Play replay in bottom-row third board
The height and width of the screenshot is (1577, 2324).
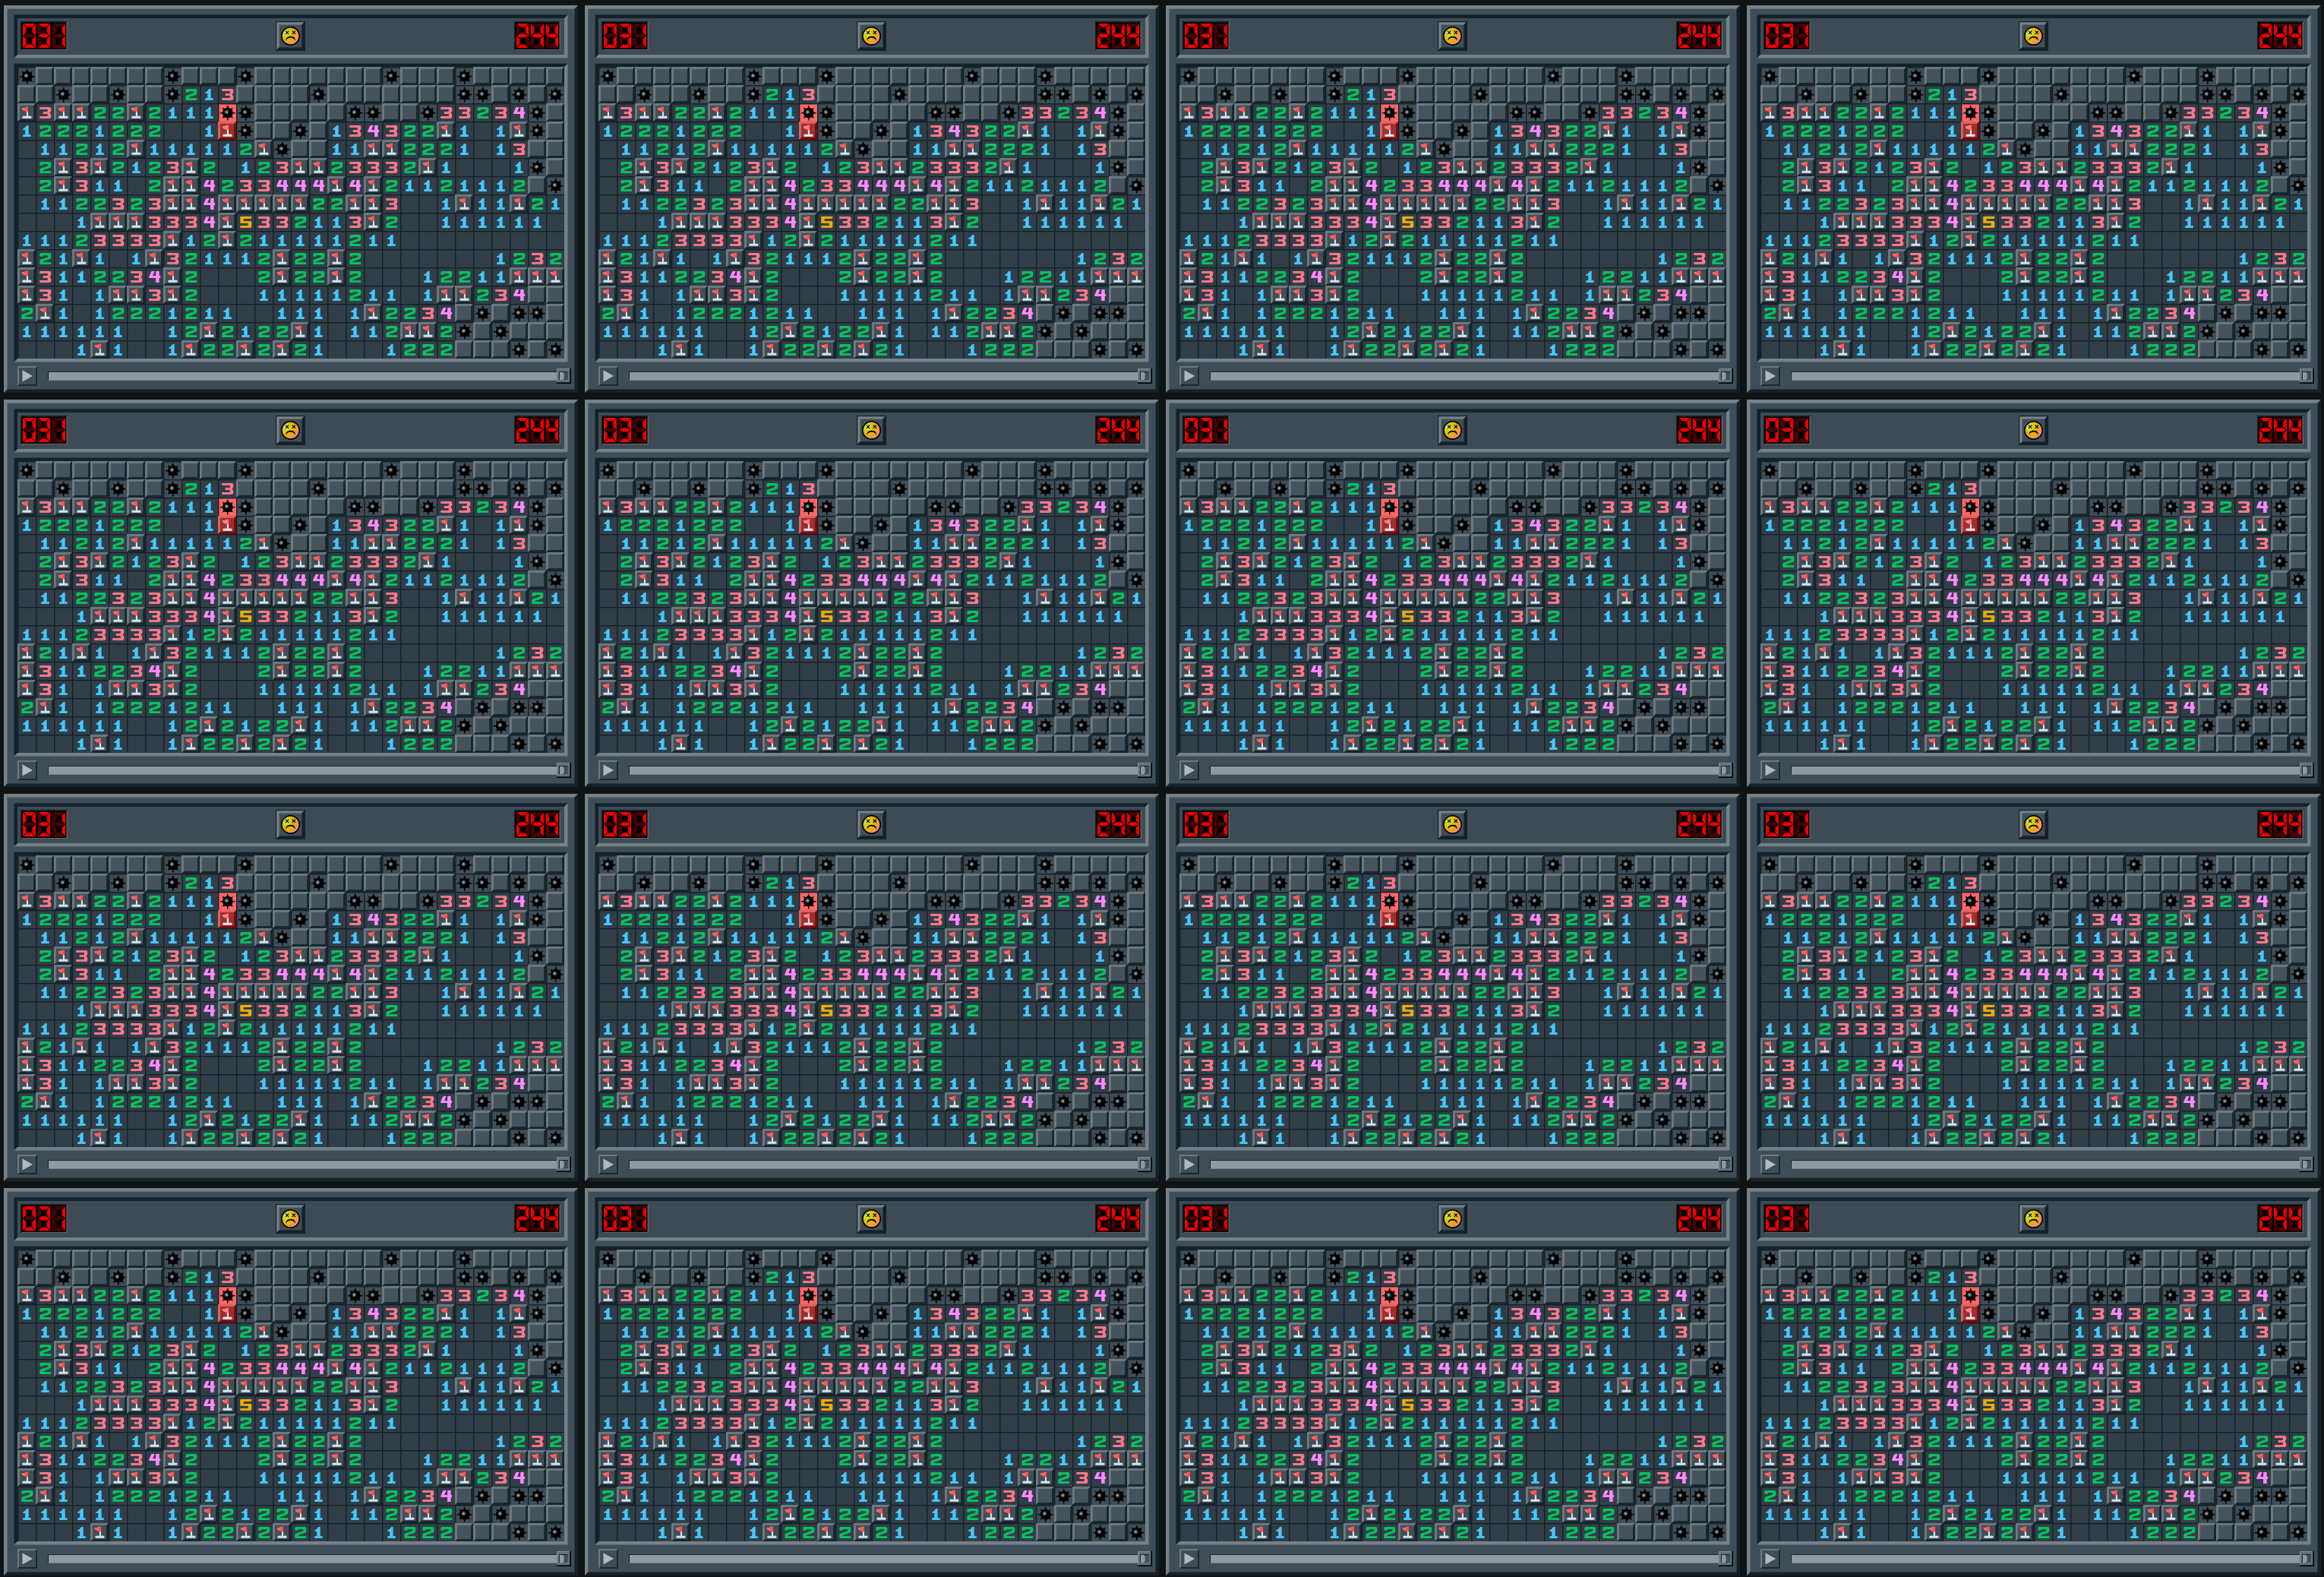coord(1189,1558)
